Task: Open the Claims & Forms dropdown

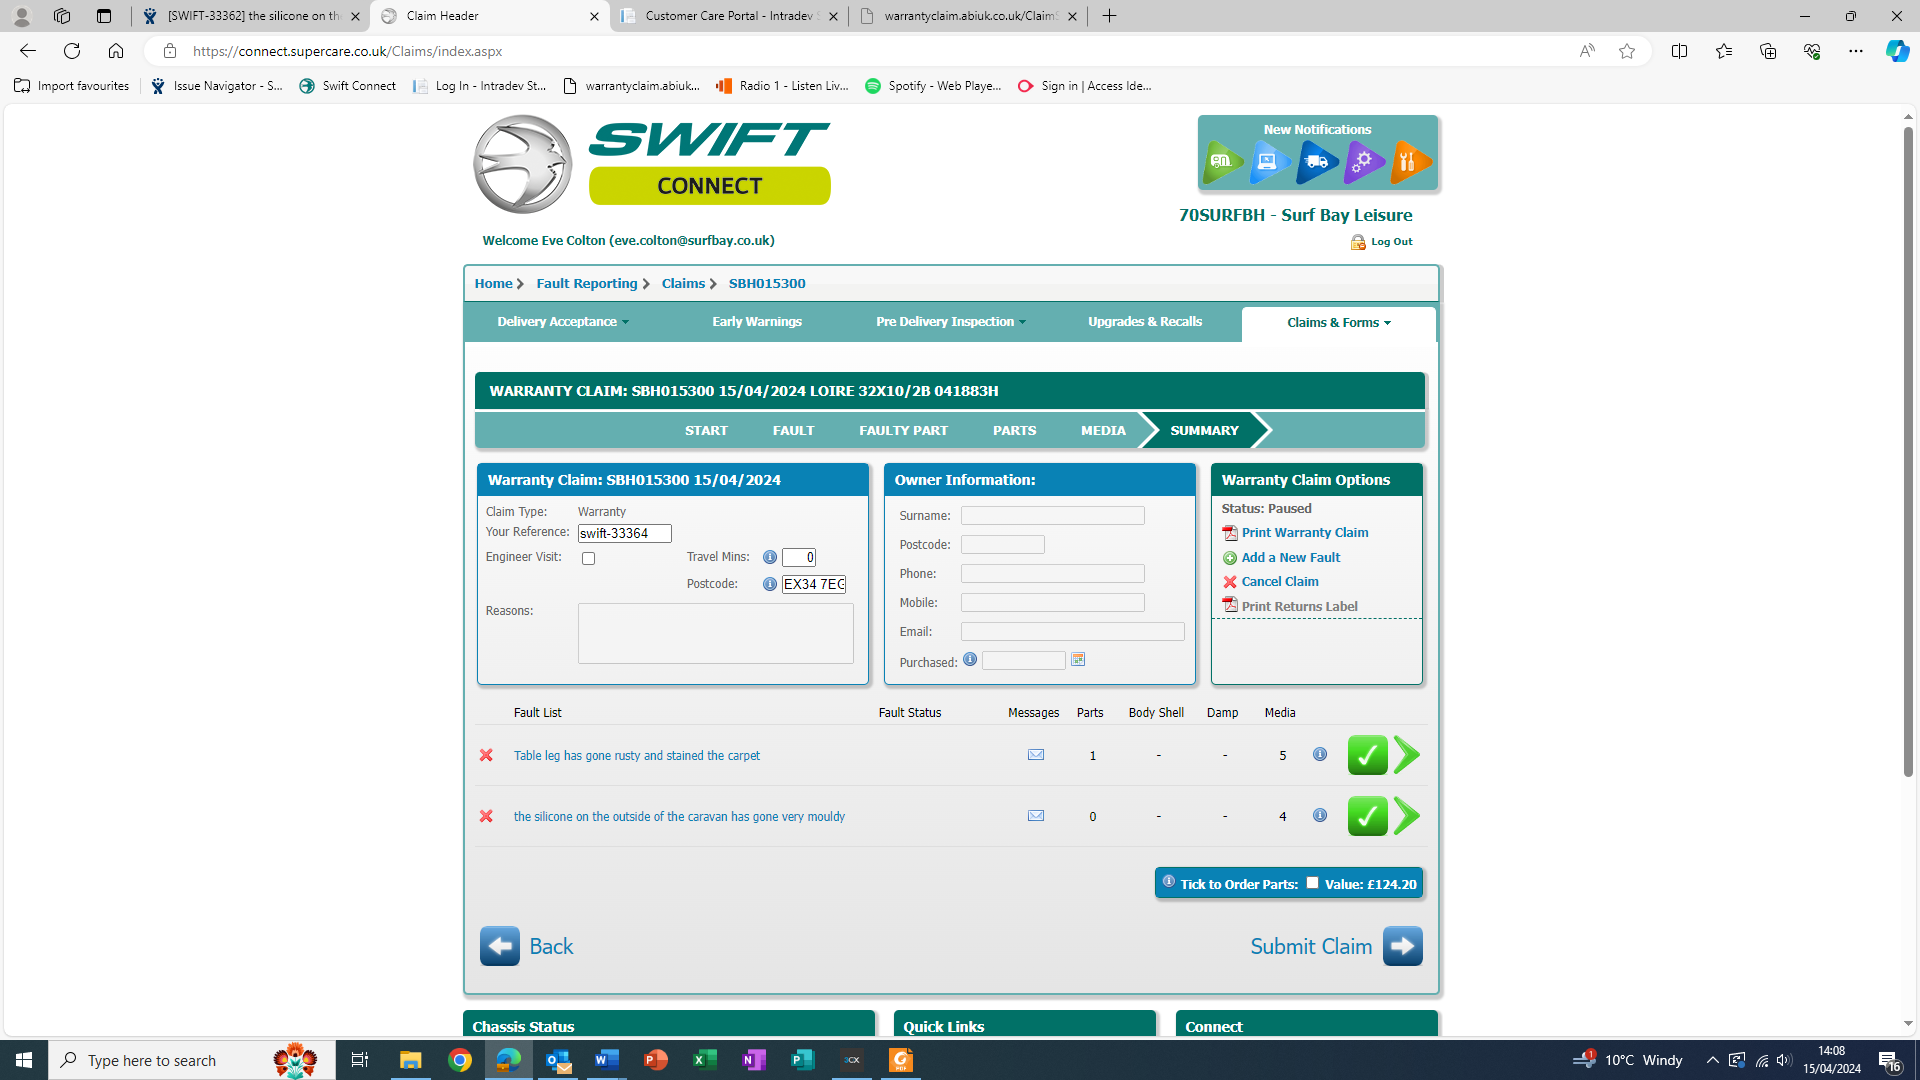Action: (1338, 323)
